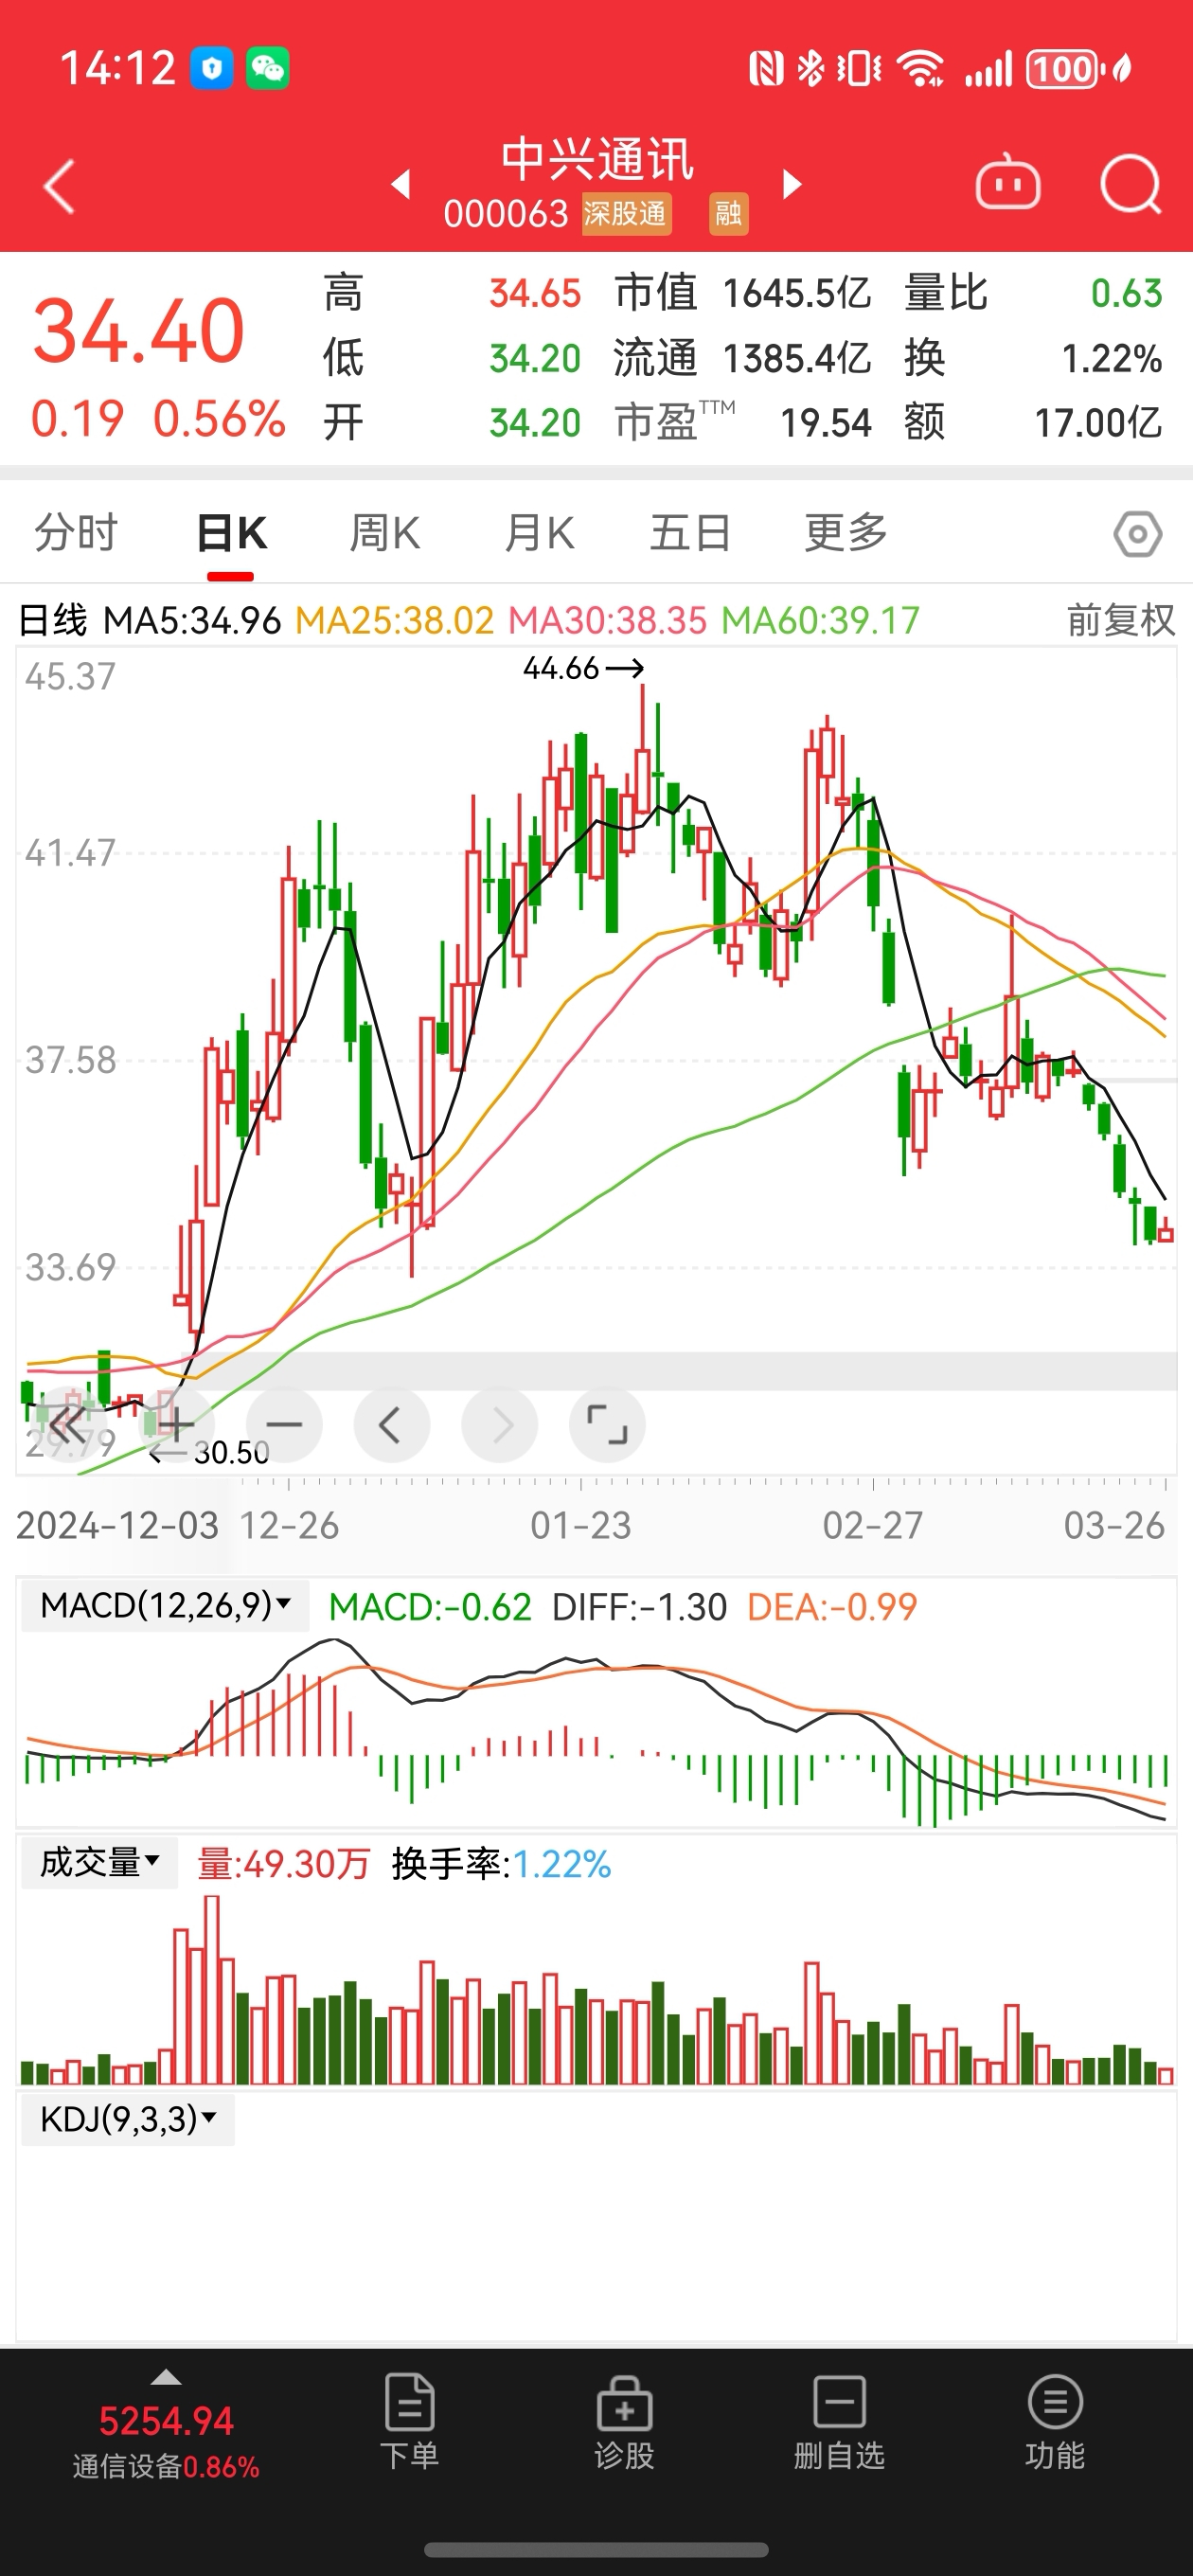Tap the change percent 0.56%
The image size is (1193, 2576).
pos(220,418)
